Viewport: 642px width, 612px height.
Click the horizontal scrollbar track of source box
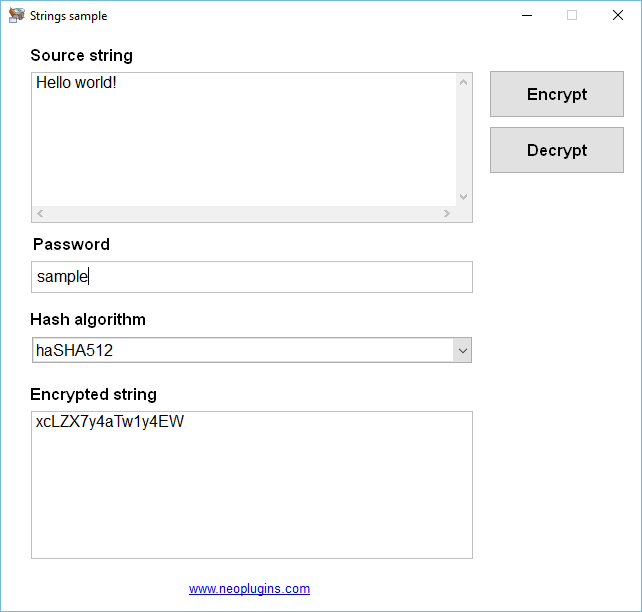[x=243, y=213]
